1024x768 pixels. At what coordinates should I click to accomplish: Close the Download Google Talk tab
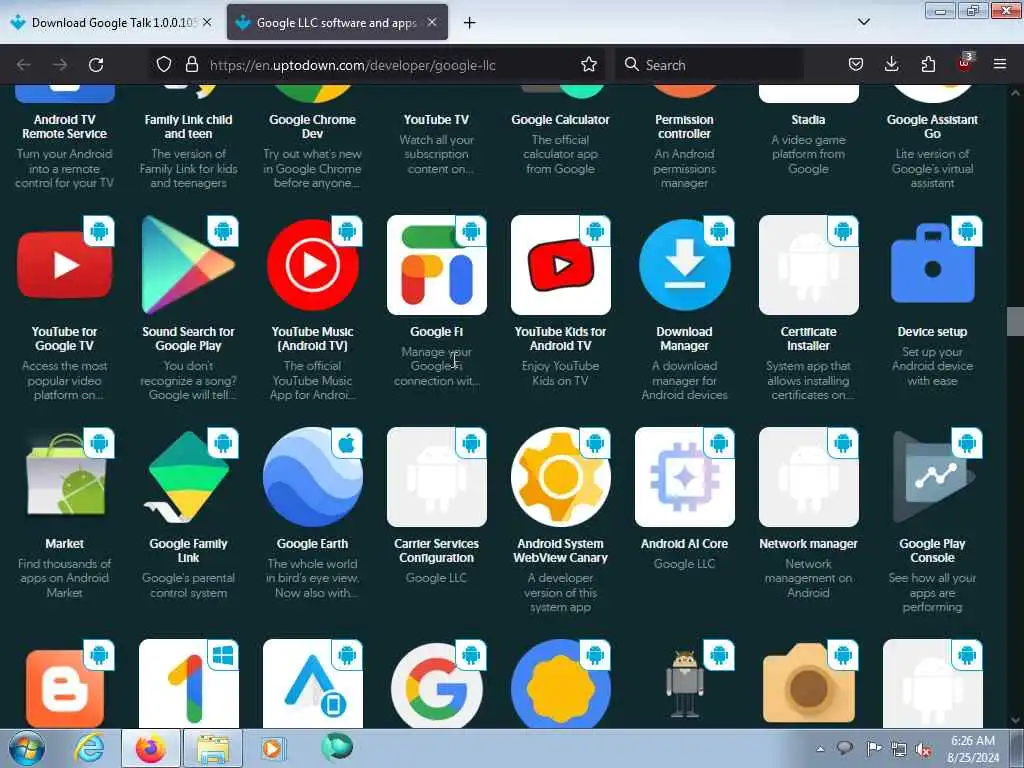207,22
